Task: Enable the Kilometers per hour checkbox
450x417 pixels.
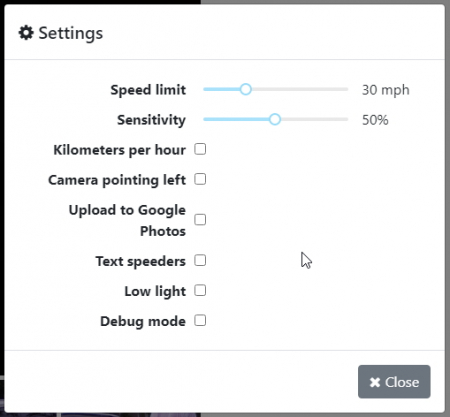Action: pyautogui.click(x=200, y=149)
